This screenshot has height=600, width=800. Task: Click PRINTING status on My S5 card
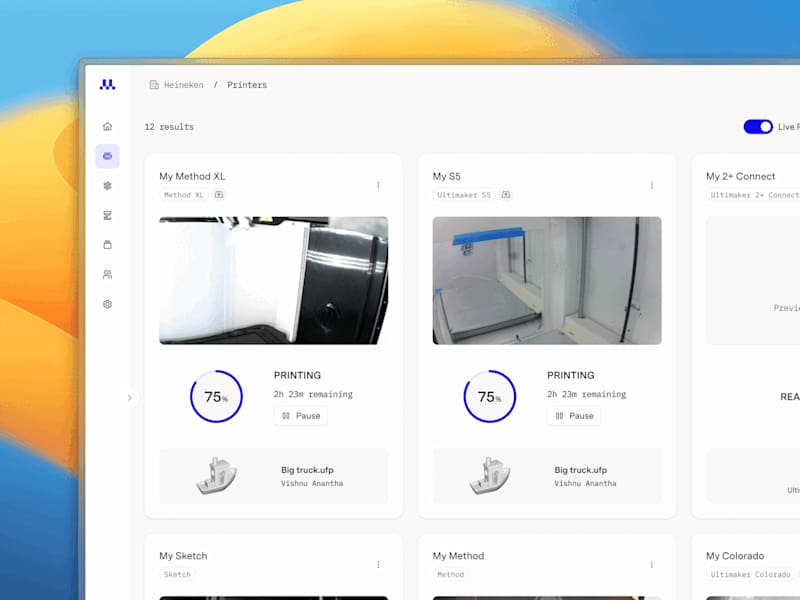[x=571, y=375]
